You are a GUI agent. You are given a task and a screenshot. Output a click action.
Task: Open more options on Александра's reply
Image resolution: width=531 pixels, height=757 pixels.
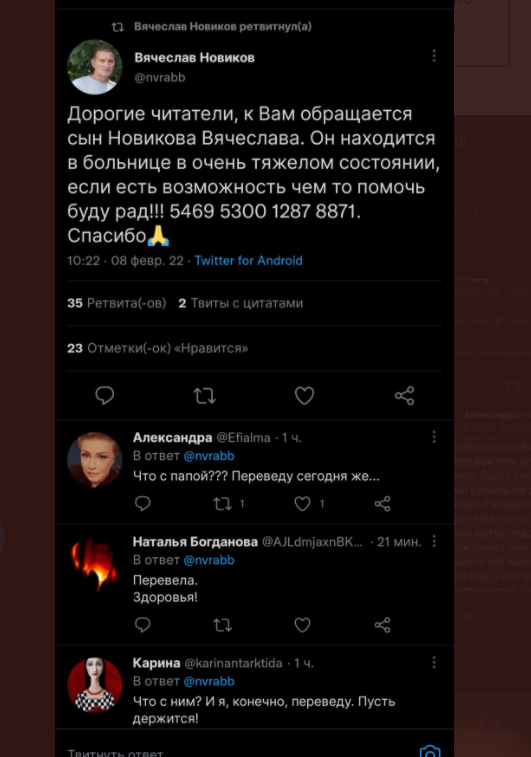point(434,437)
